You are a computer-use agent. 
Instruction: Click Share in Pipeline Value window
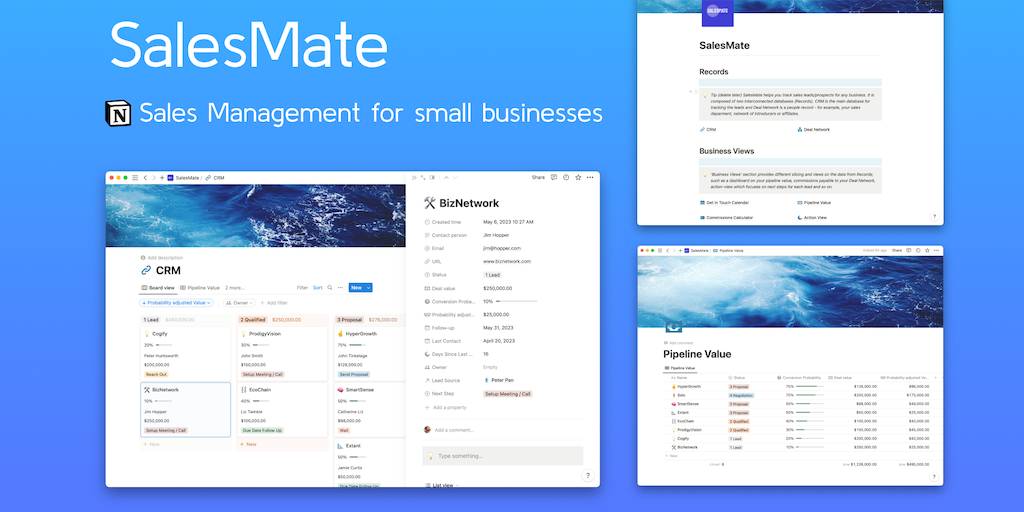(897, 250)
